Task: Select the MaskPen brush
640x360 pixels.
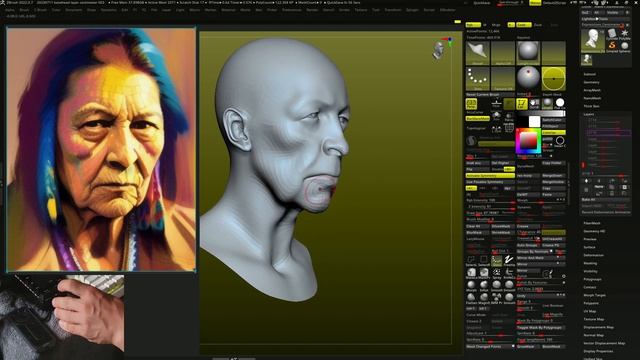Action: pos(484,273)
